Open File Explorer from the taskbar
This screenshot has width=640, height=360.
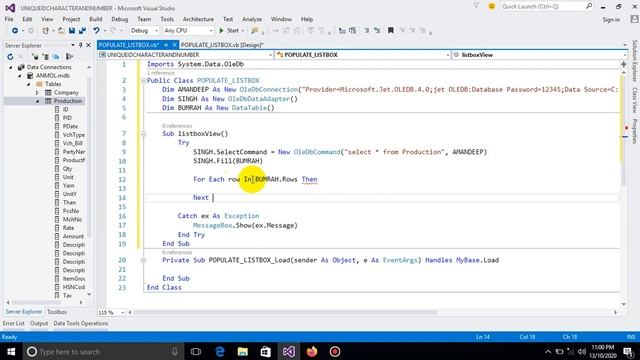click(x=243, y=351)
